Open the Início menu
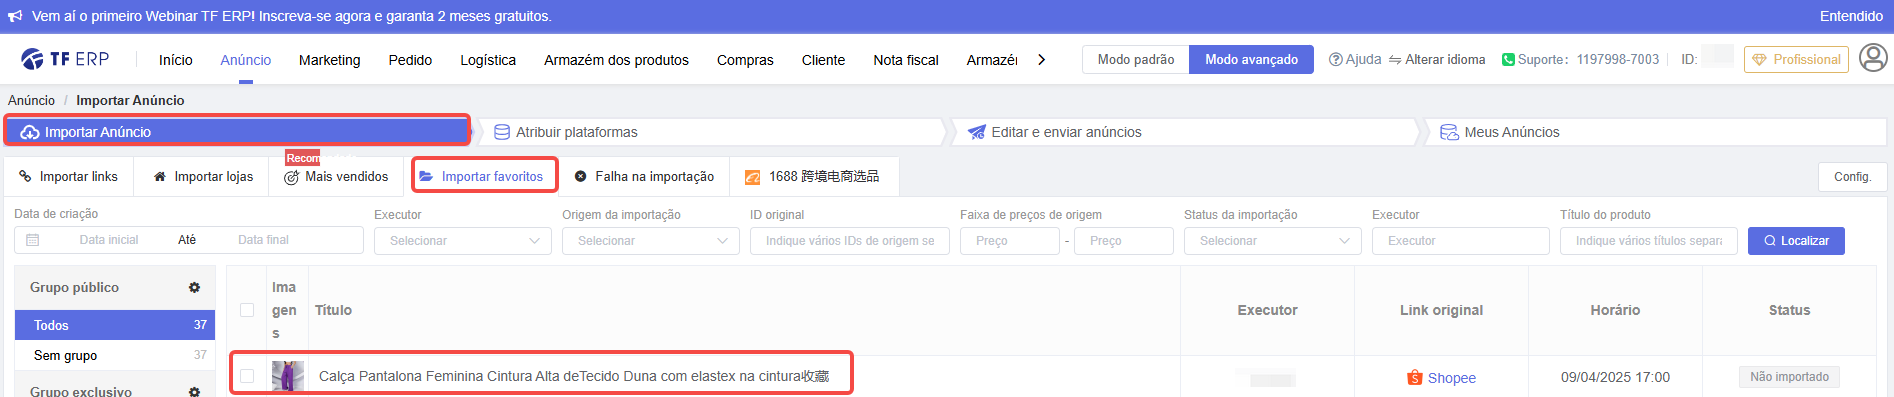 [x=176, y=60]
